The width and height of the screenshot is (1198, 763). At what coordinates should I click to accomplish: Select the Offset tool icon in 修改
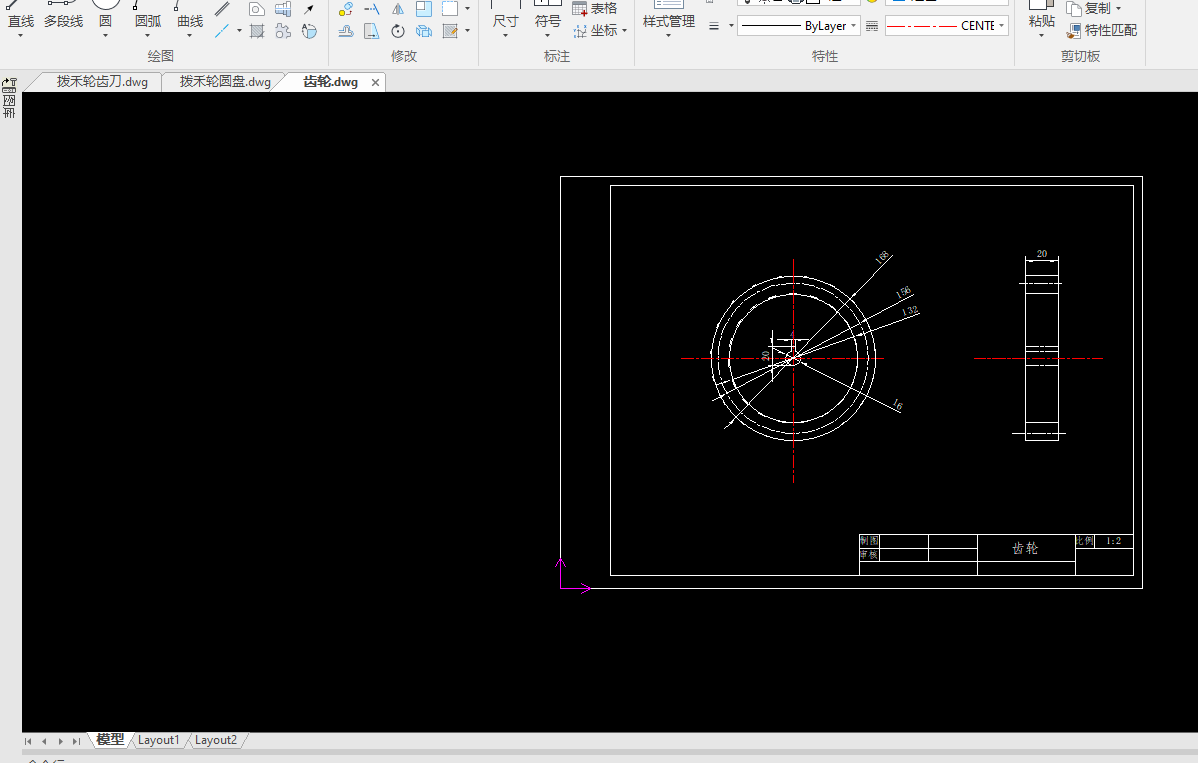pyautogui.click(x=346, y=32)
